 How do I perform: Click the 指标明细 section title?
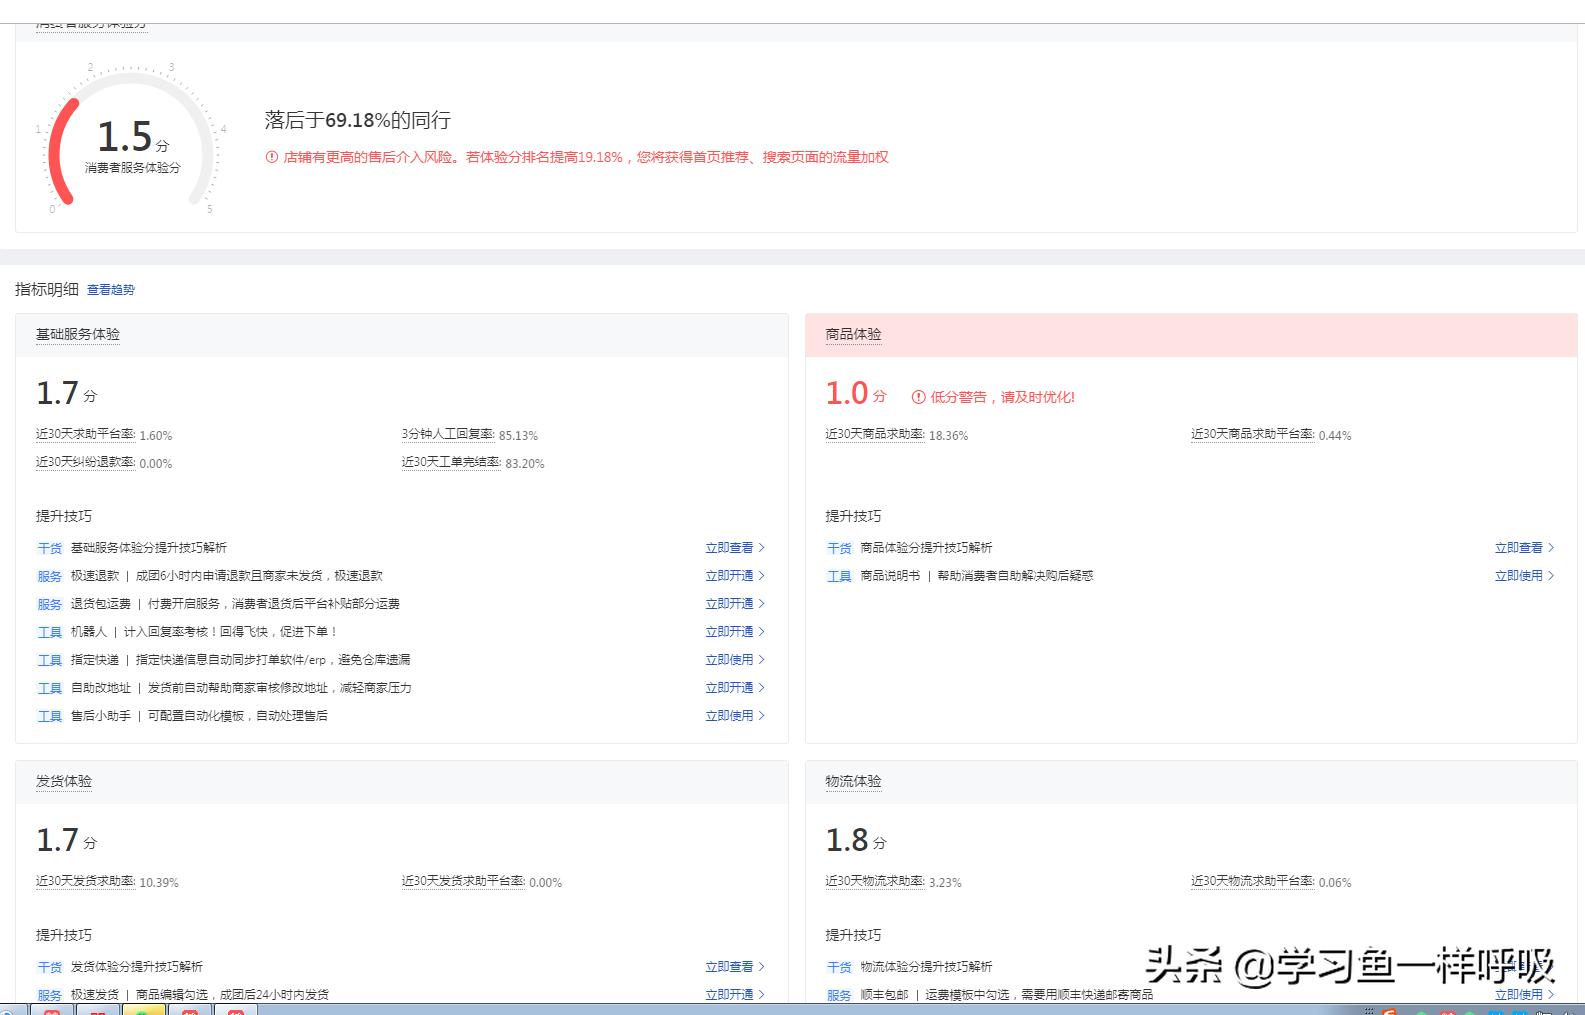[47, 290]
